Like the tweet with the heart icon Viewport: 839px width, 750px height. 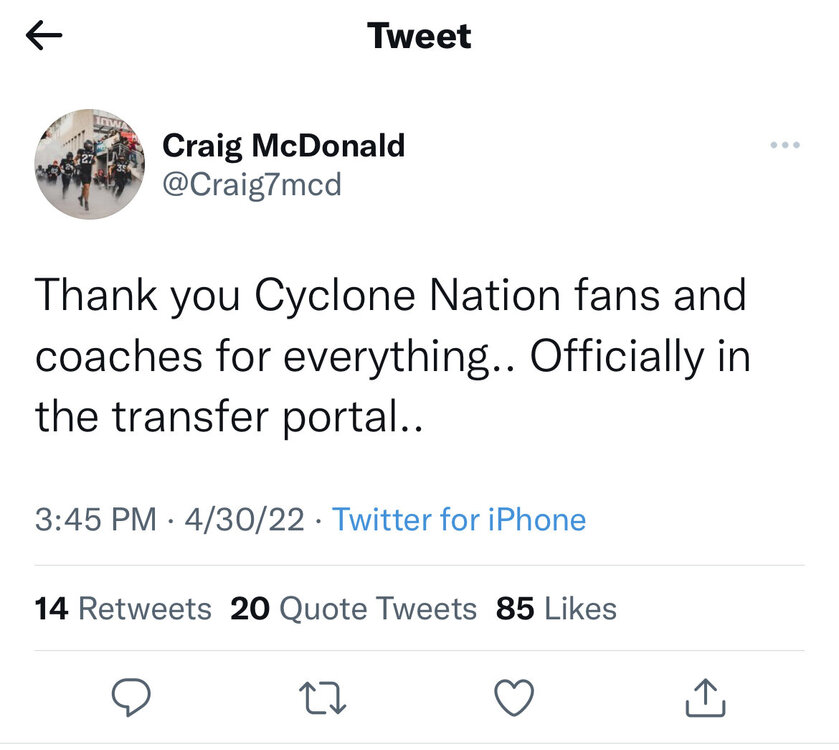(515, 697)
